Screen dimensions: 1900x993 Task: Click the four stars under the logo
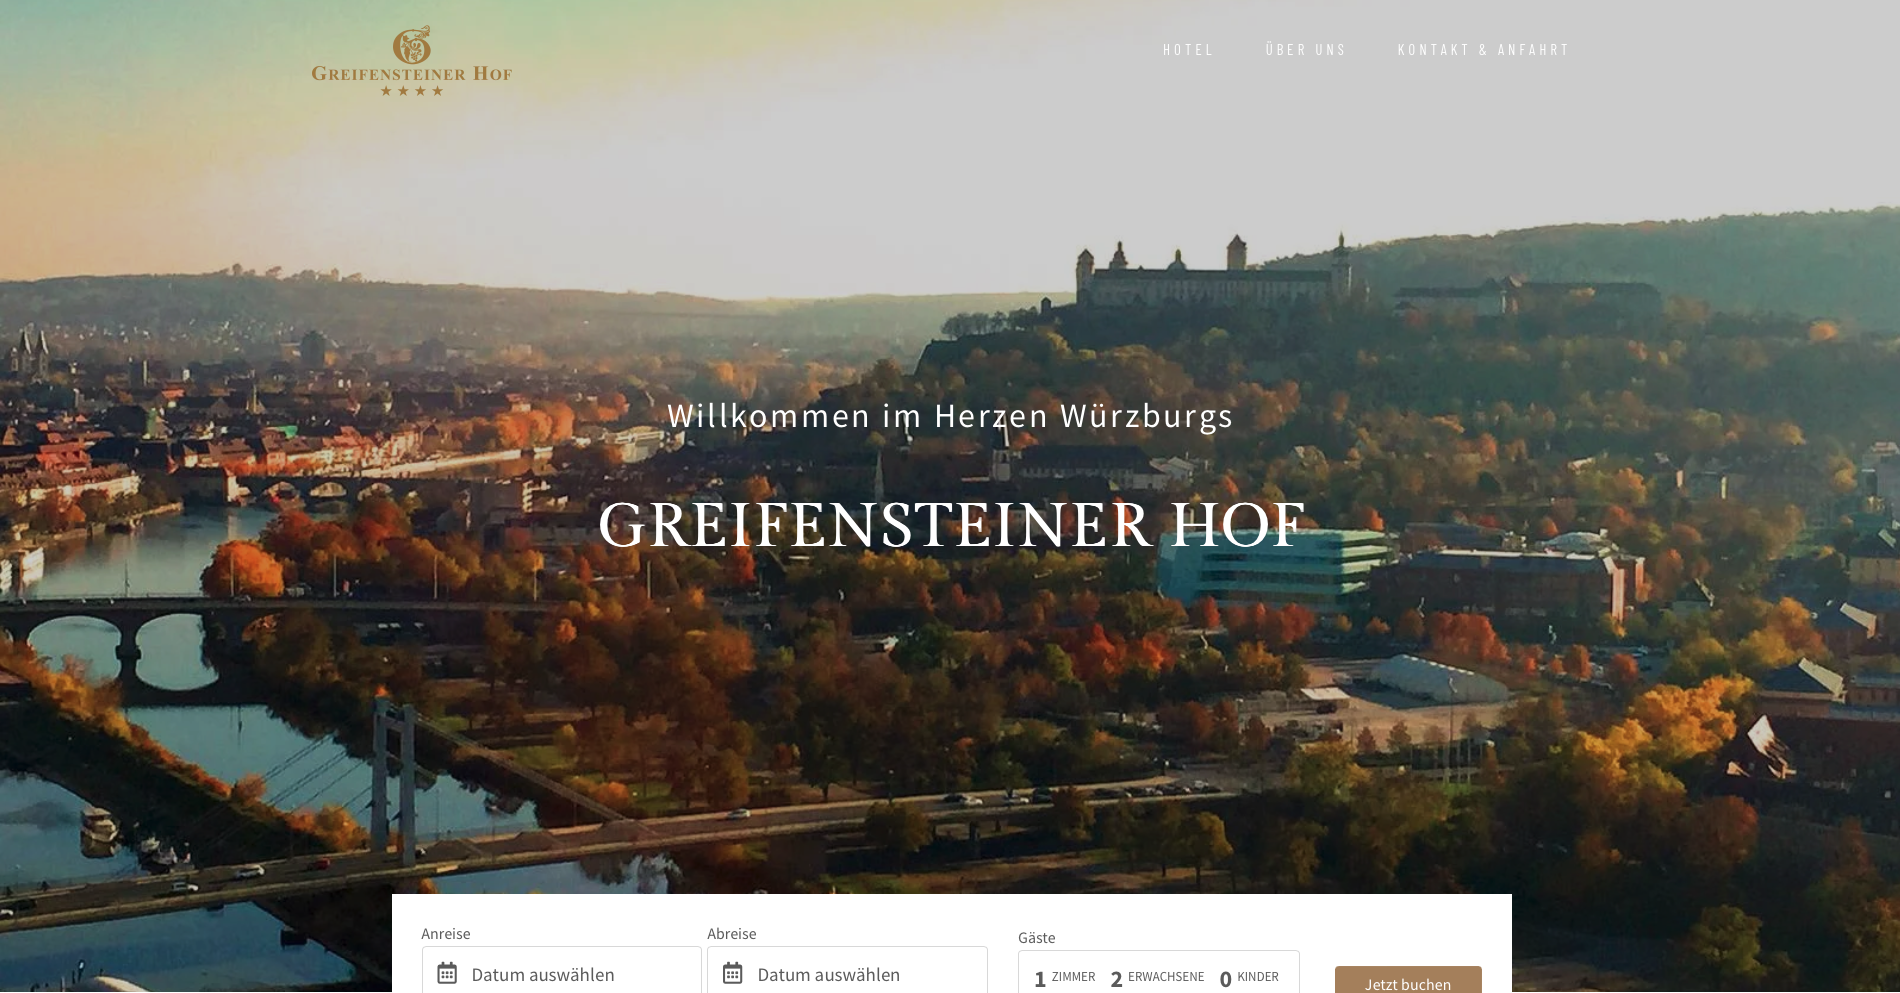[x=411, y=91]
